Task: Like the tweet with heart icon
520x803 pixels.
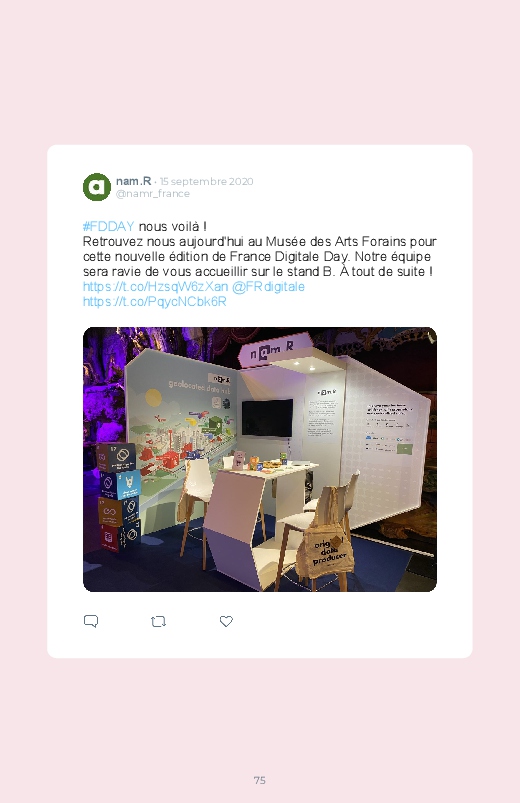Action: [x=226, y=621]
